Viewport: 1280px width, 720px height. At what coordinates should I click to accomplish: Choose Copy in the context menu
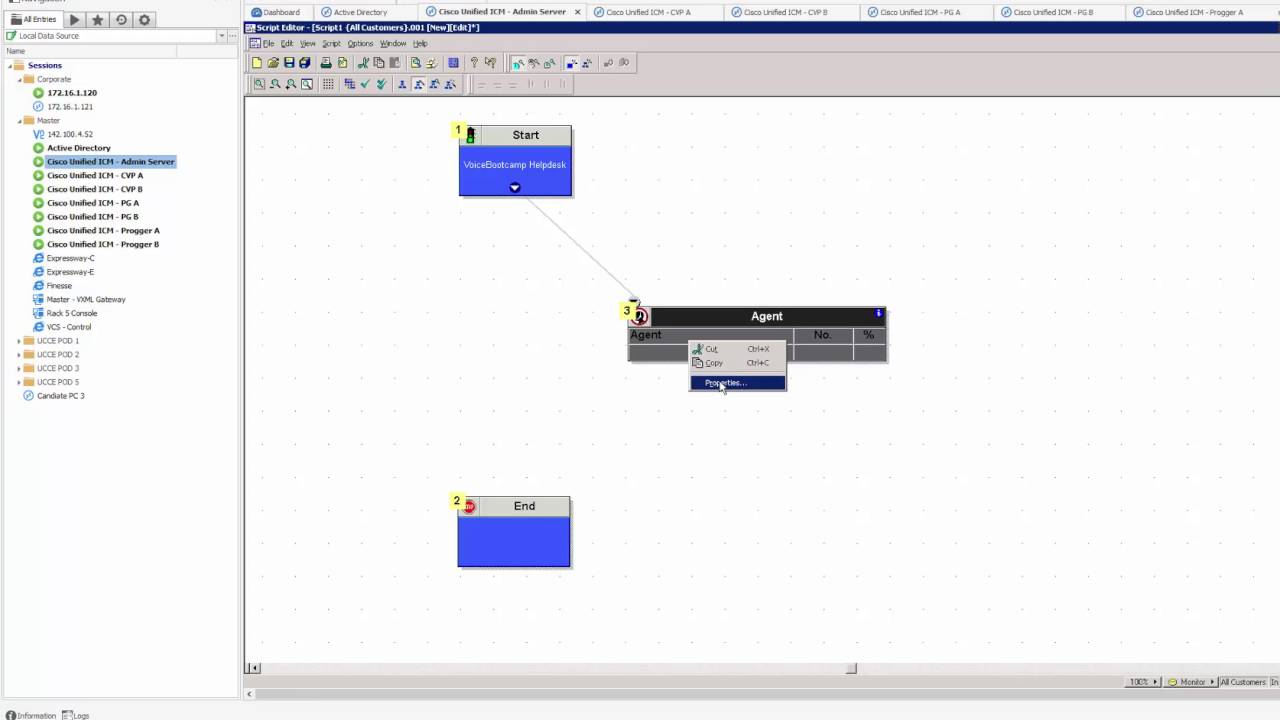737,363
